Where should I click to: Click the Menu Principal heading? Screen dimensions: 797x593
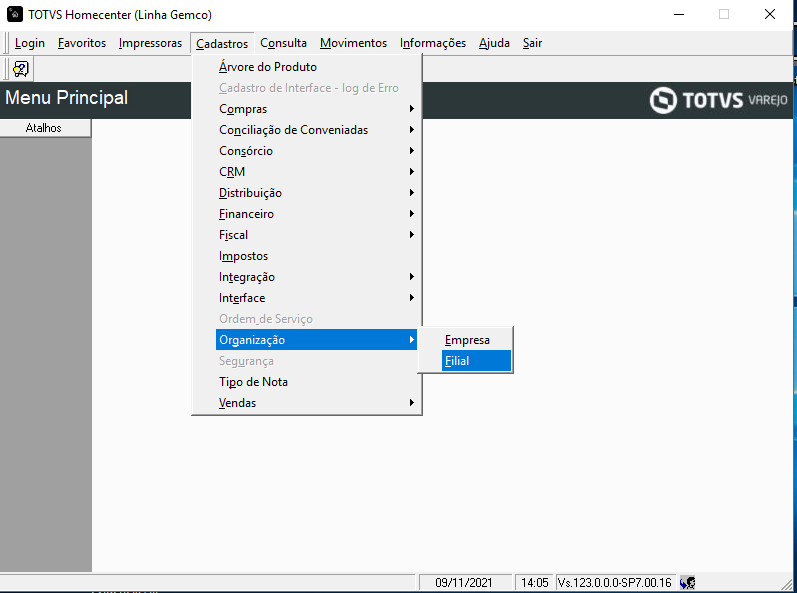click(67, 98)
